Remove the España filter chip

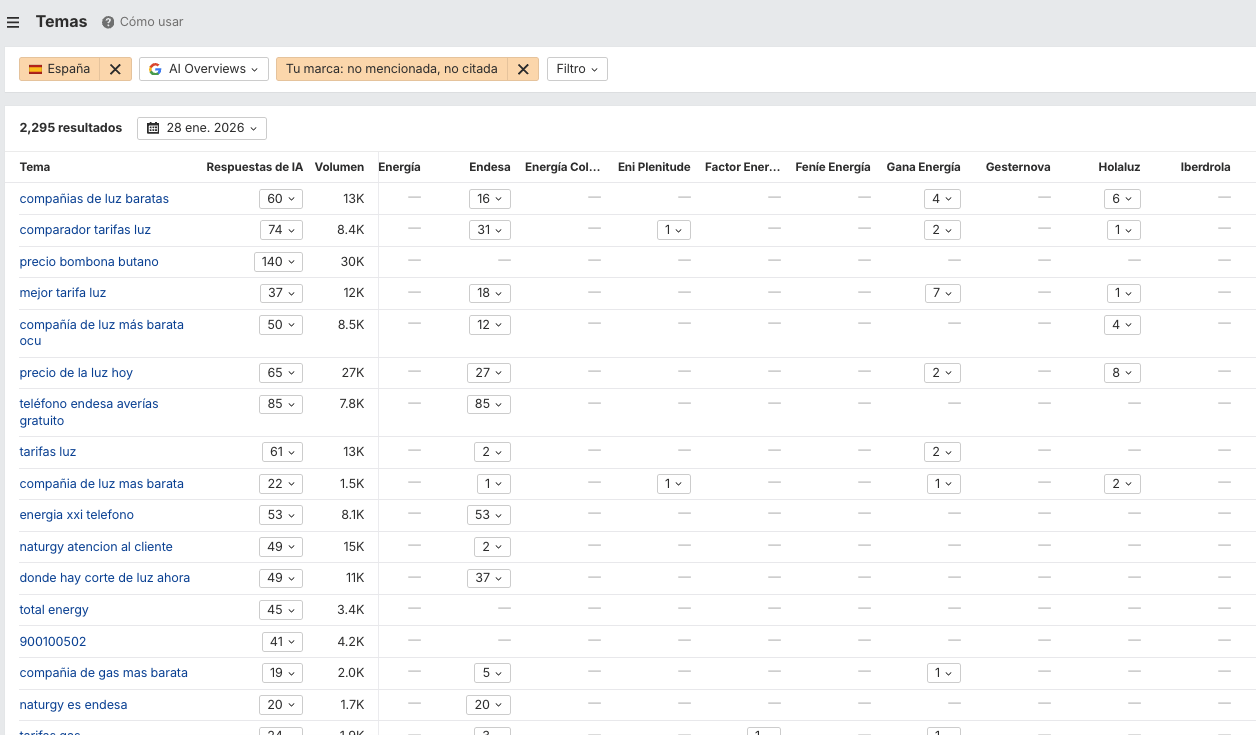(x=116, y=69)
